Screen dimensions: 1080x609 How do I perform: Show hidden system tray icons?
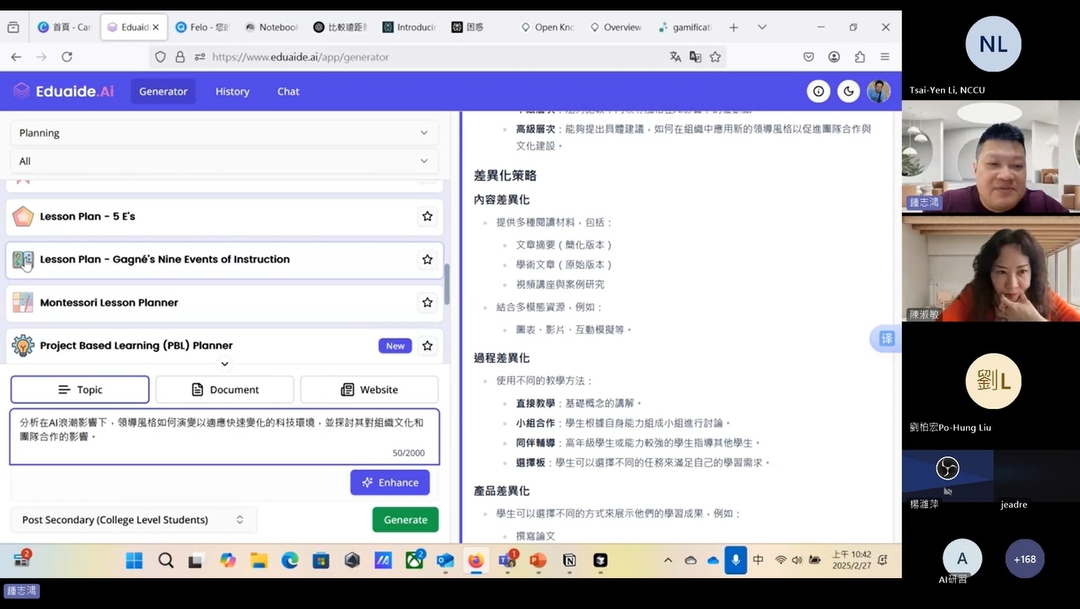coord(667,560)
